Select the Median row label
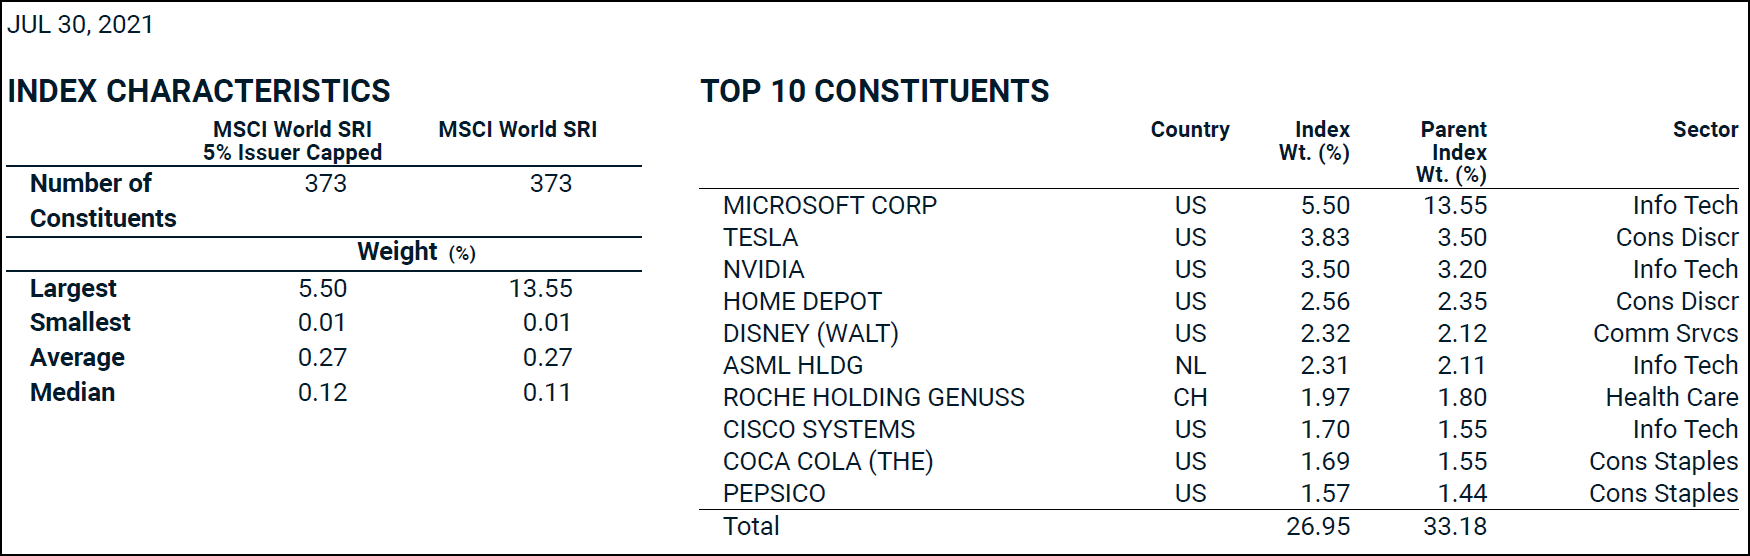Image resolution: width=1750 pixels, height=556 pixels. (x=73, y=393)
